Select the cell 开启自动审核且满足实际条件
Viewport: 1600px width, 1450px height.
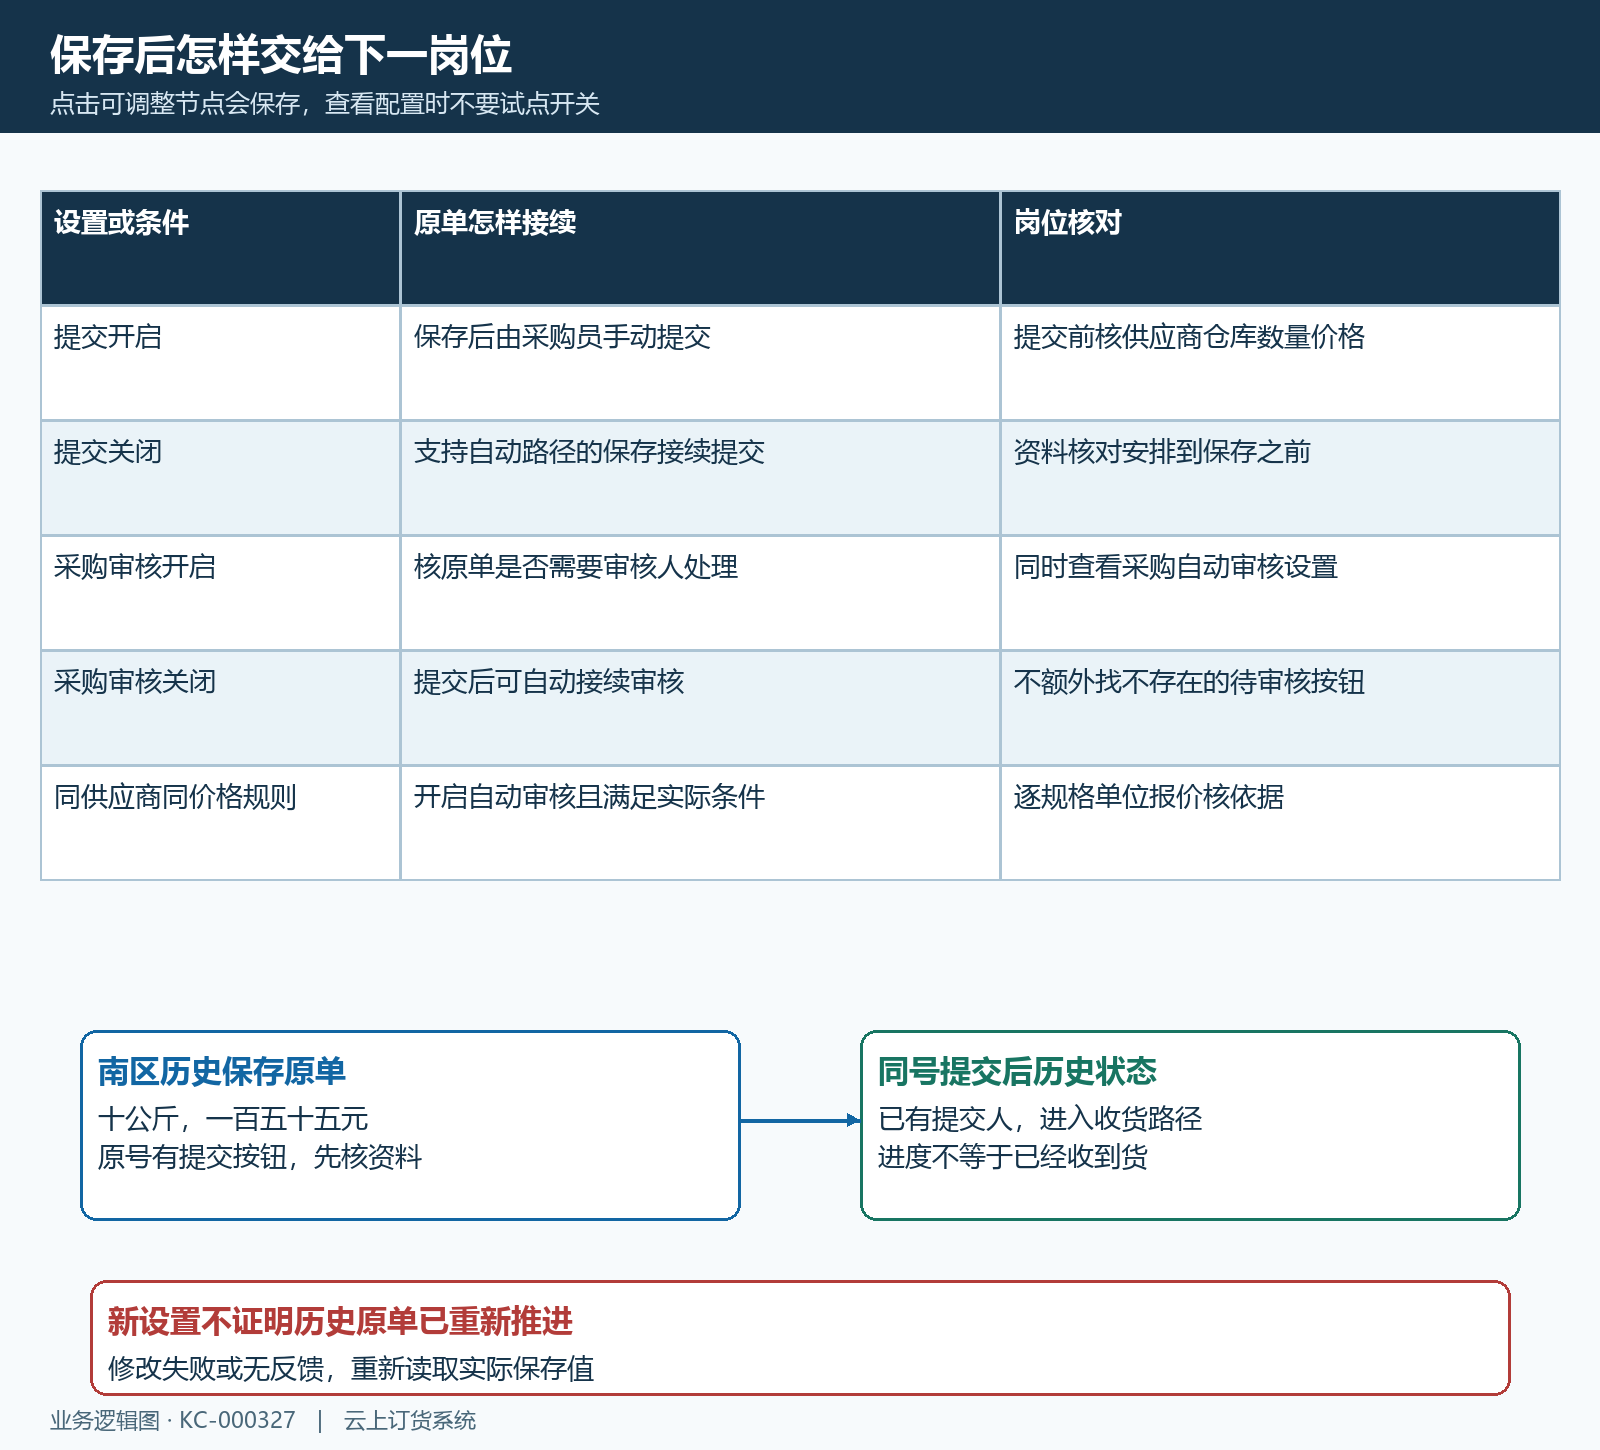[700, 823]
